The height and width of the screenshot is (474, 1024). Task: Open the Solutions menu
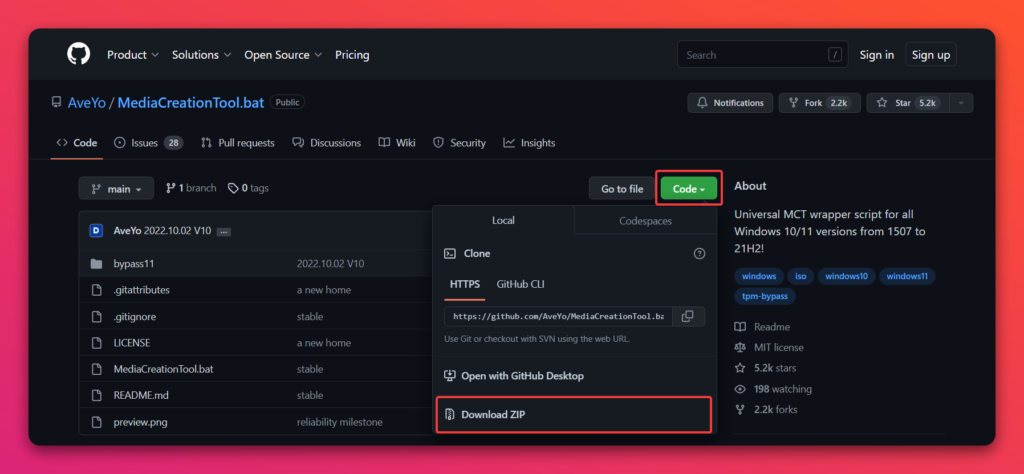(201, 55)
